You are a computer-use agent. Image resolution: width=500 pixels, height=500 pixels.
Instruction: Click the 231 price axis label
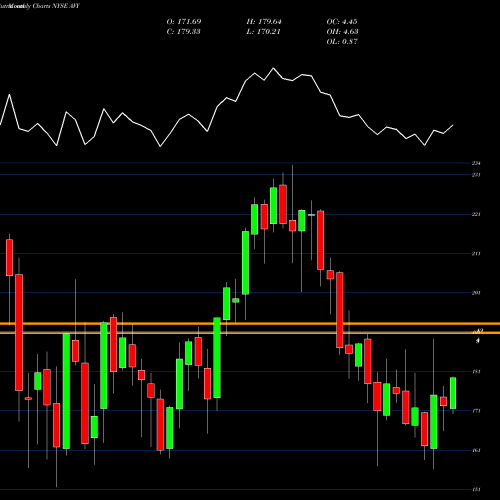click(476, 175)
